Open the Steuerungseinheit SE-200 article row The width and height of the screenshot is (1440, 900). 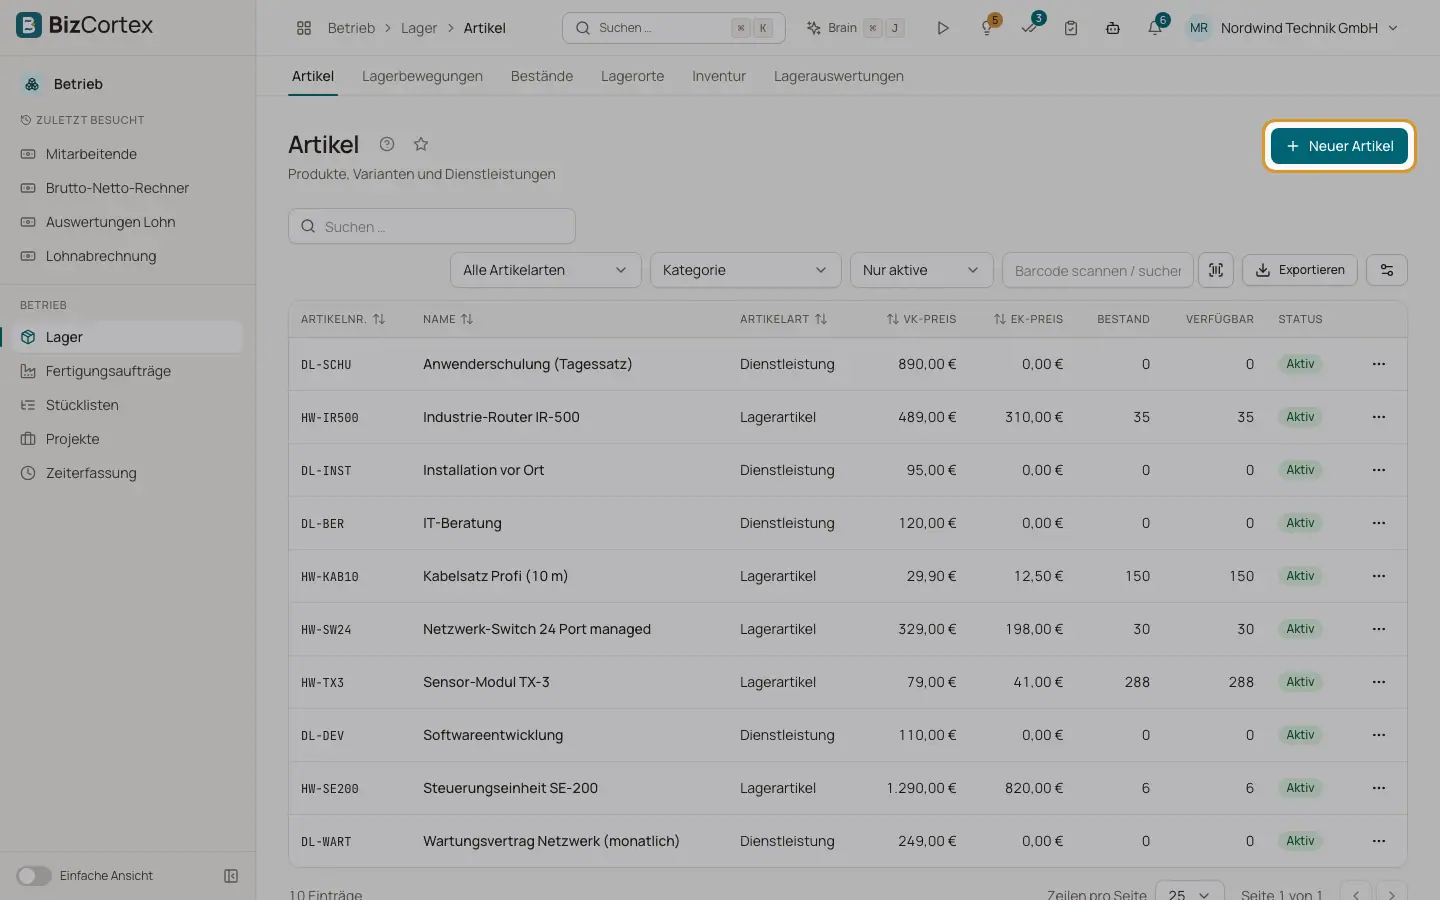click(x=847, y=788)
